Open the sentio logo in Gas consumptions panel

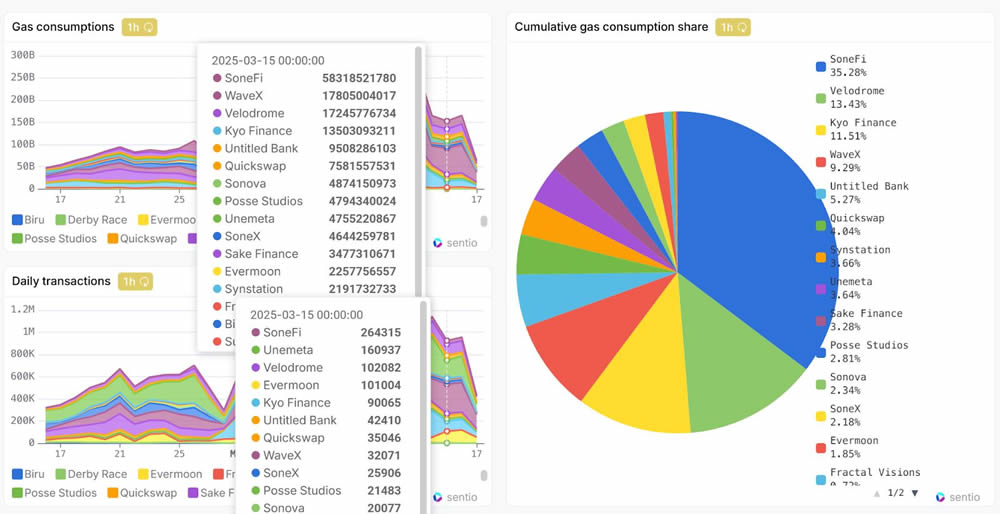[455, 242]
